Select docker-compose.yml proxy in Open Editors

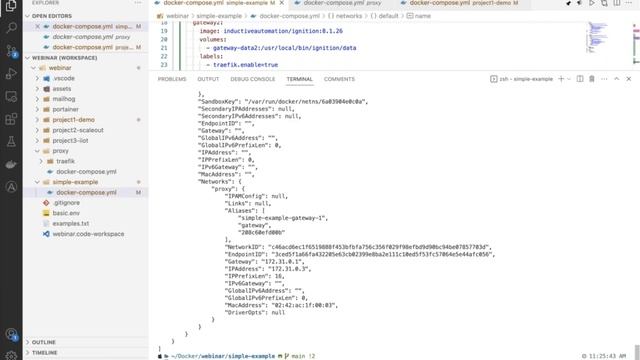coord(86,37)
